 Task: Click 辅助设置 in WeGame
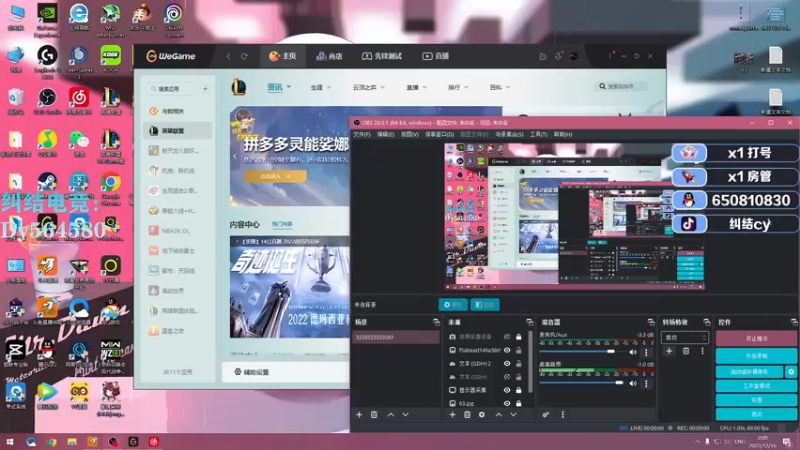click(x=252, y=372)
